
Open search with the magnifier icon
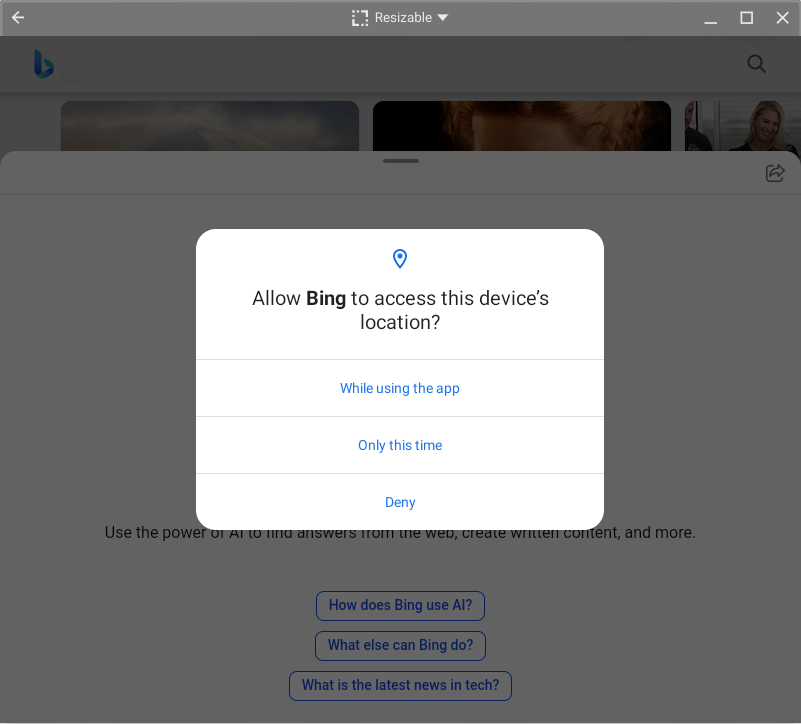(x=756, y=63)
